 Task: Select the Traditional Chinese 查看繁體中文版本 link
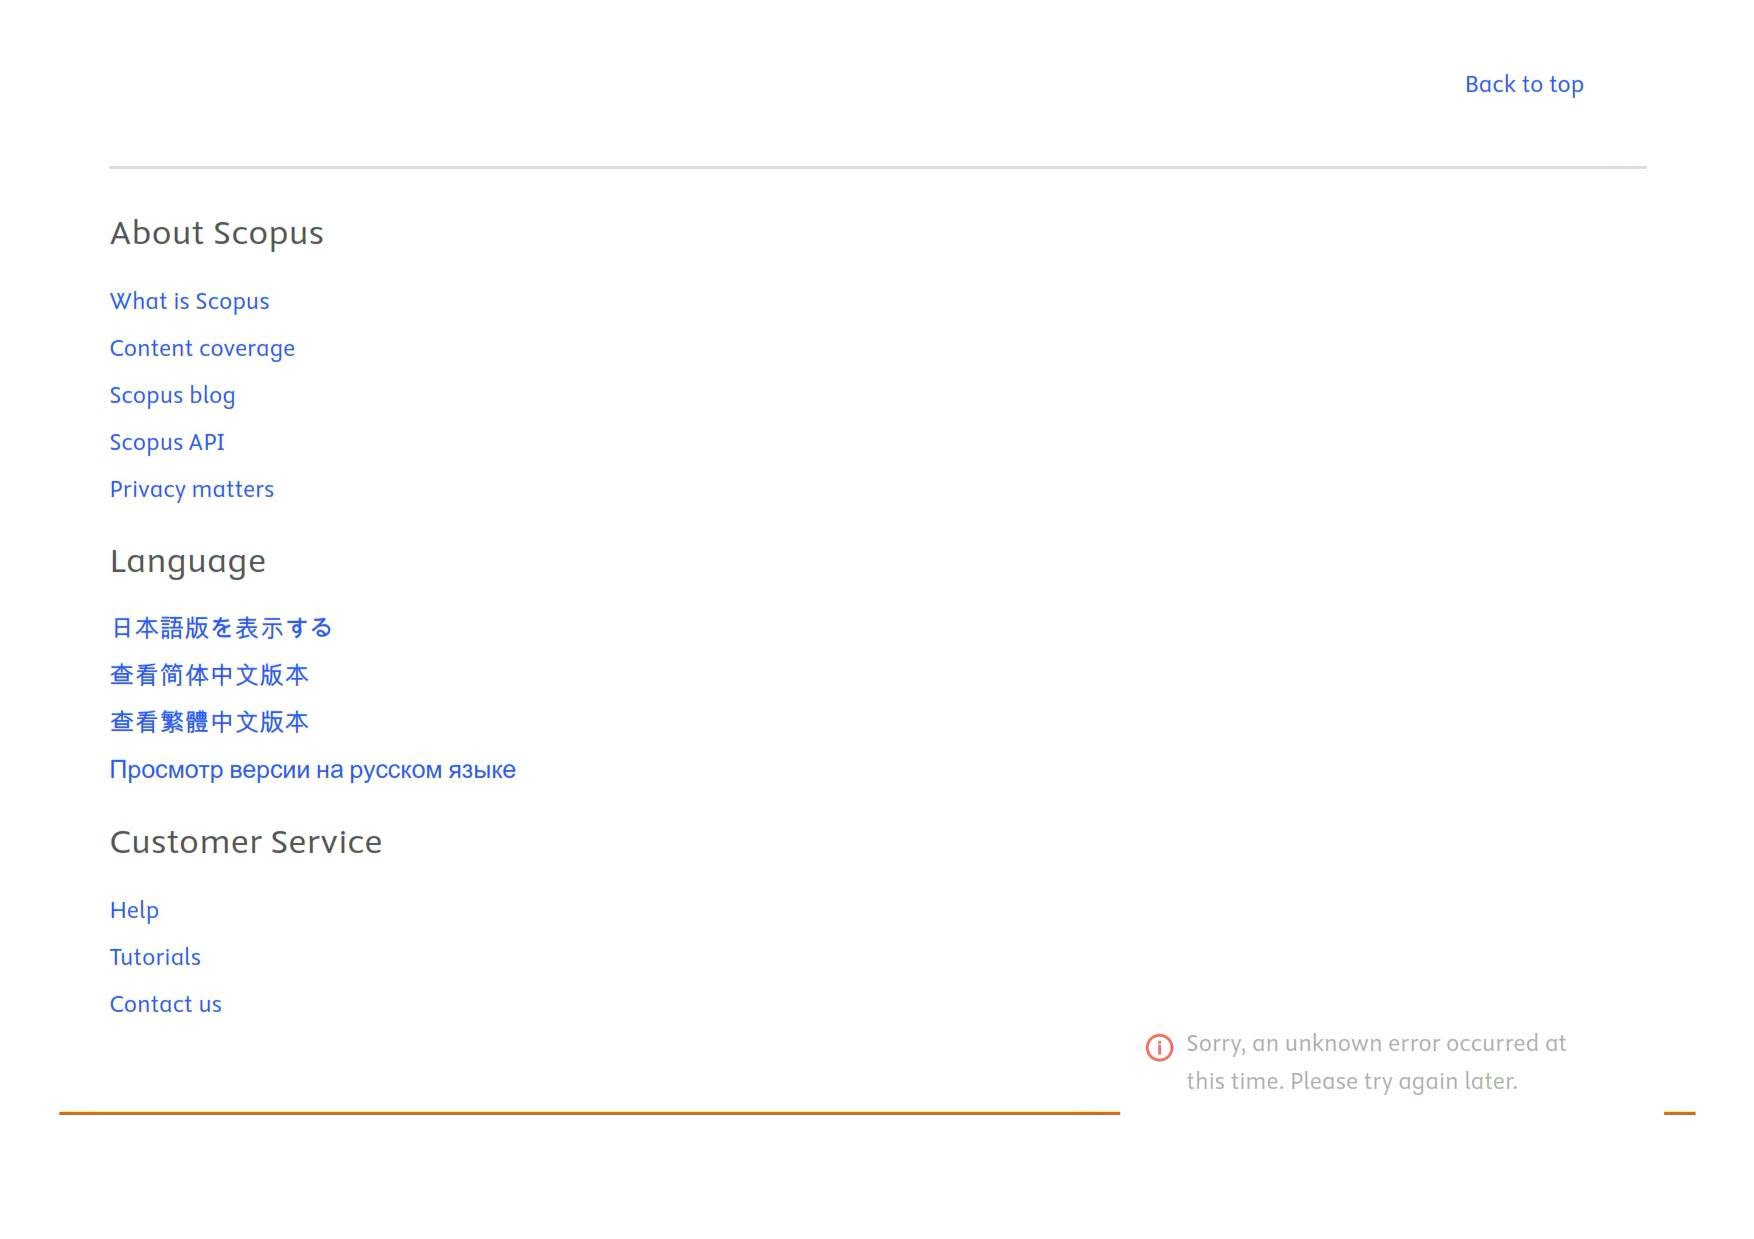pyautogui.click(x=209, y=722)
